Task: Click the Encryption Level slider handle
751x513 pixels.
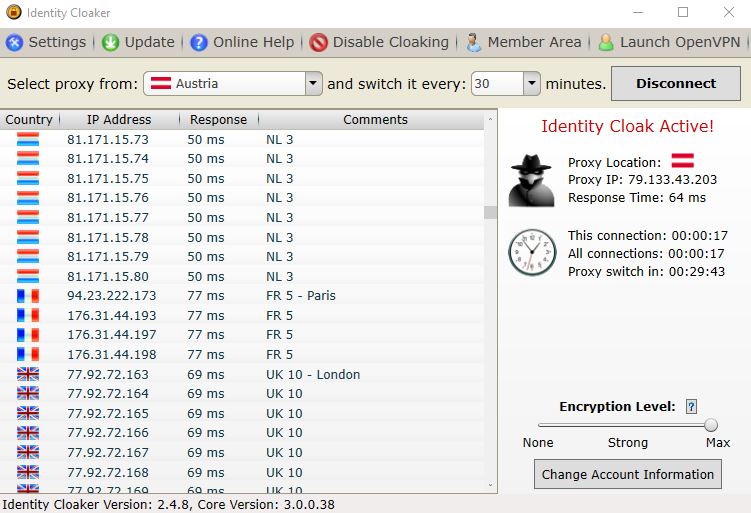Action: pos(711,425)
